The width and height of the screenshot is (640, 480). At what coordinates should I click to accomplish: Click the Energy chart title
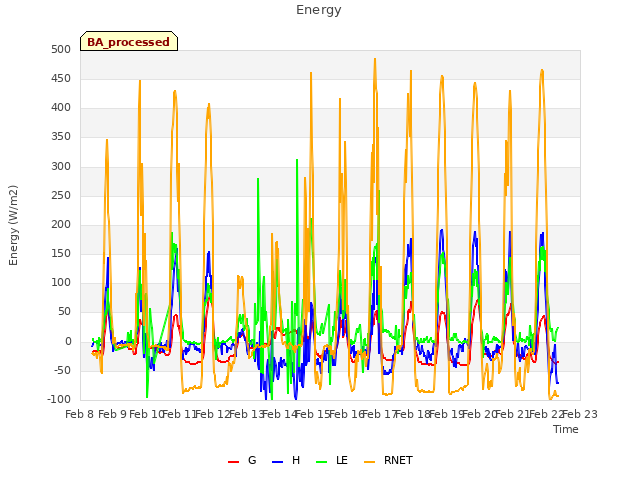tap(318, 10)
